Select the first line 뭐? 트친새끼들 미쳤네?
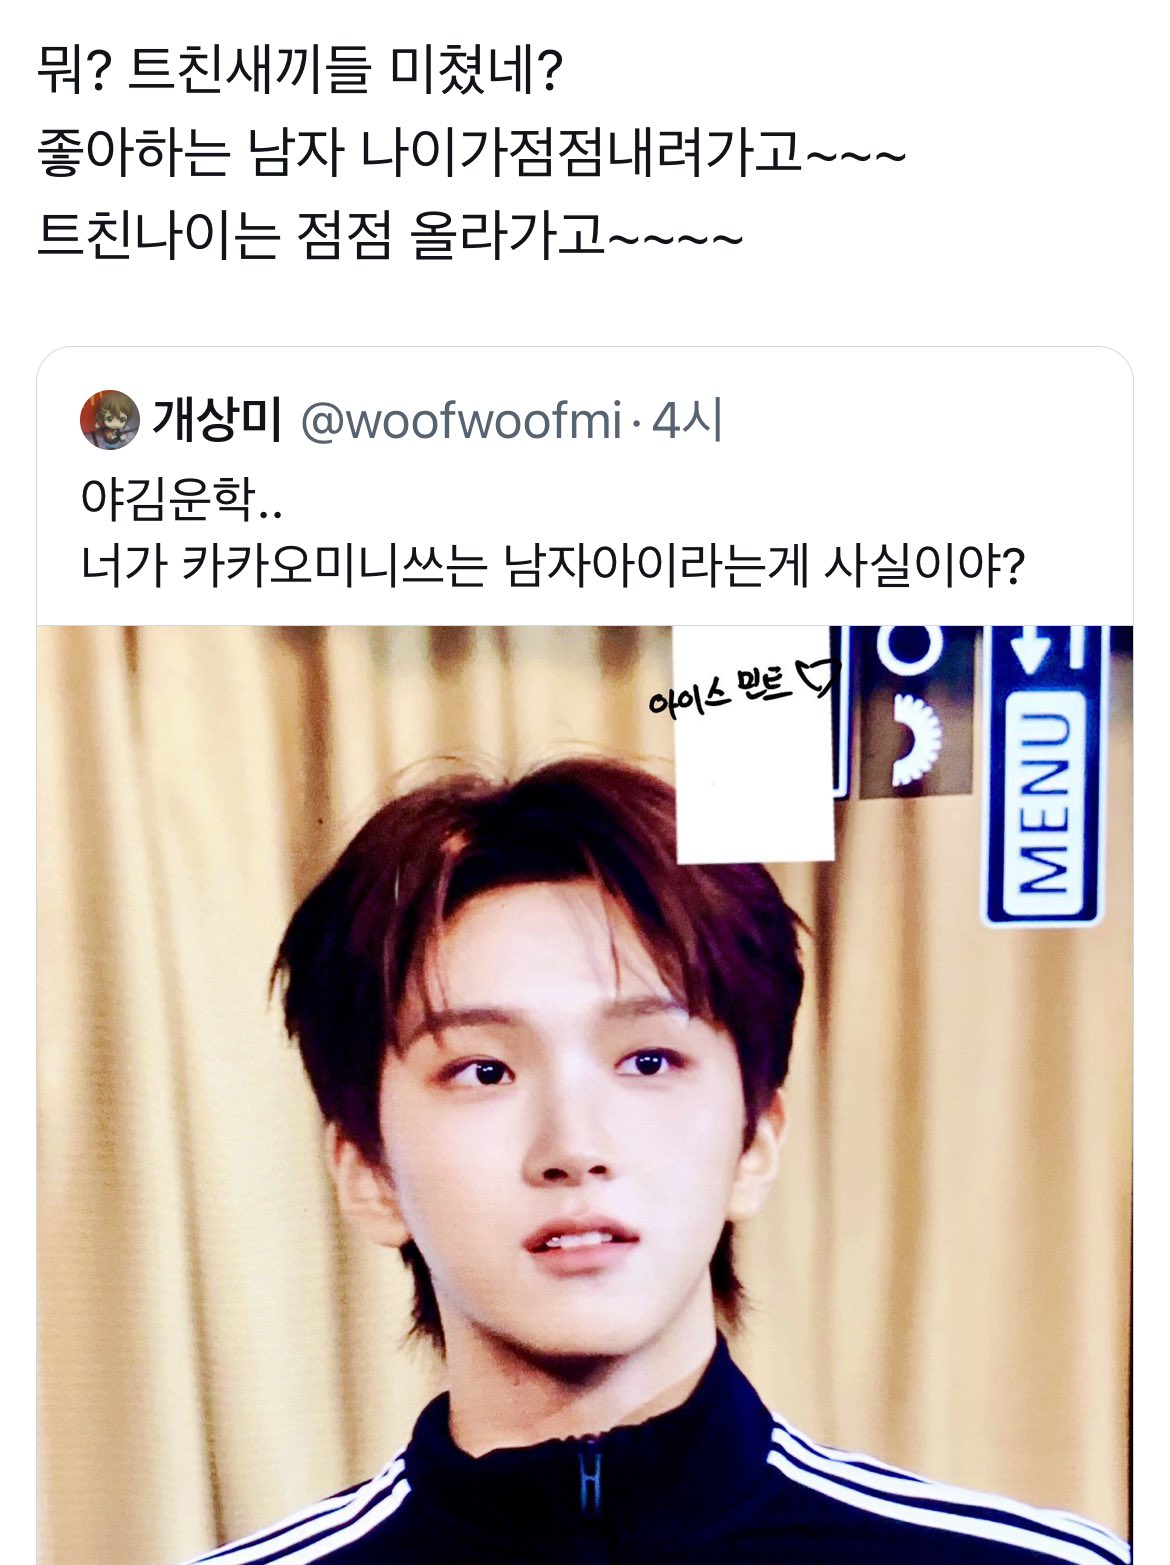 pyautogui.click(x=300, y=71)
